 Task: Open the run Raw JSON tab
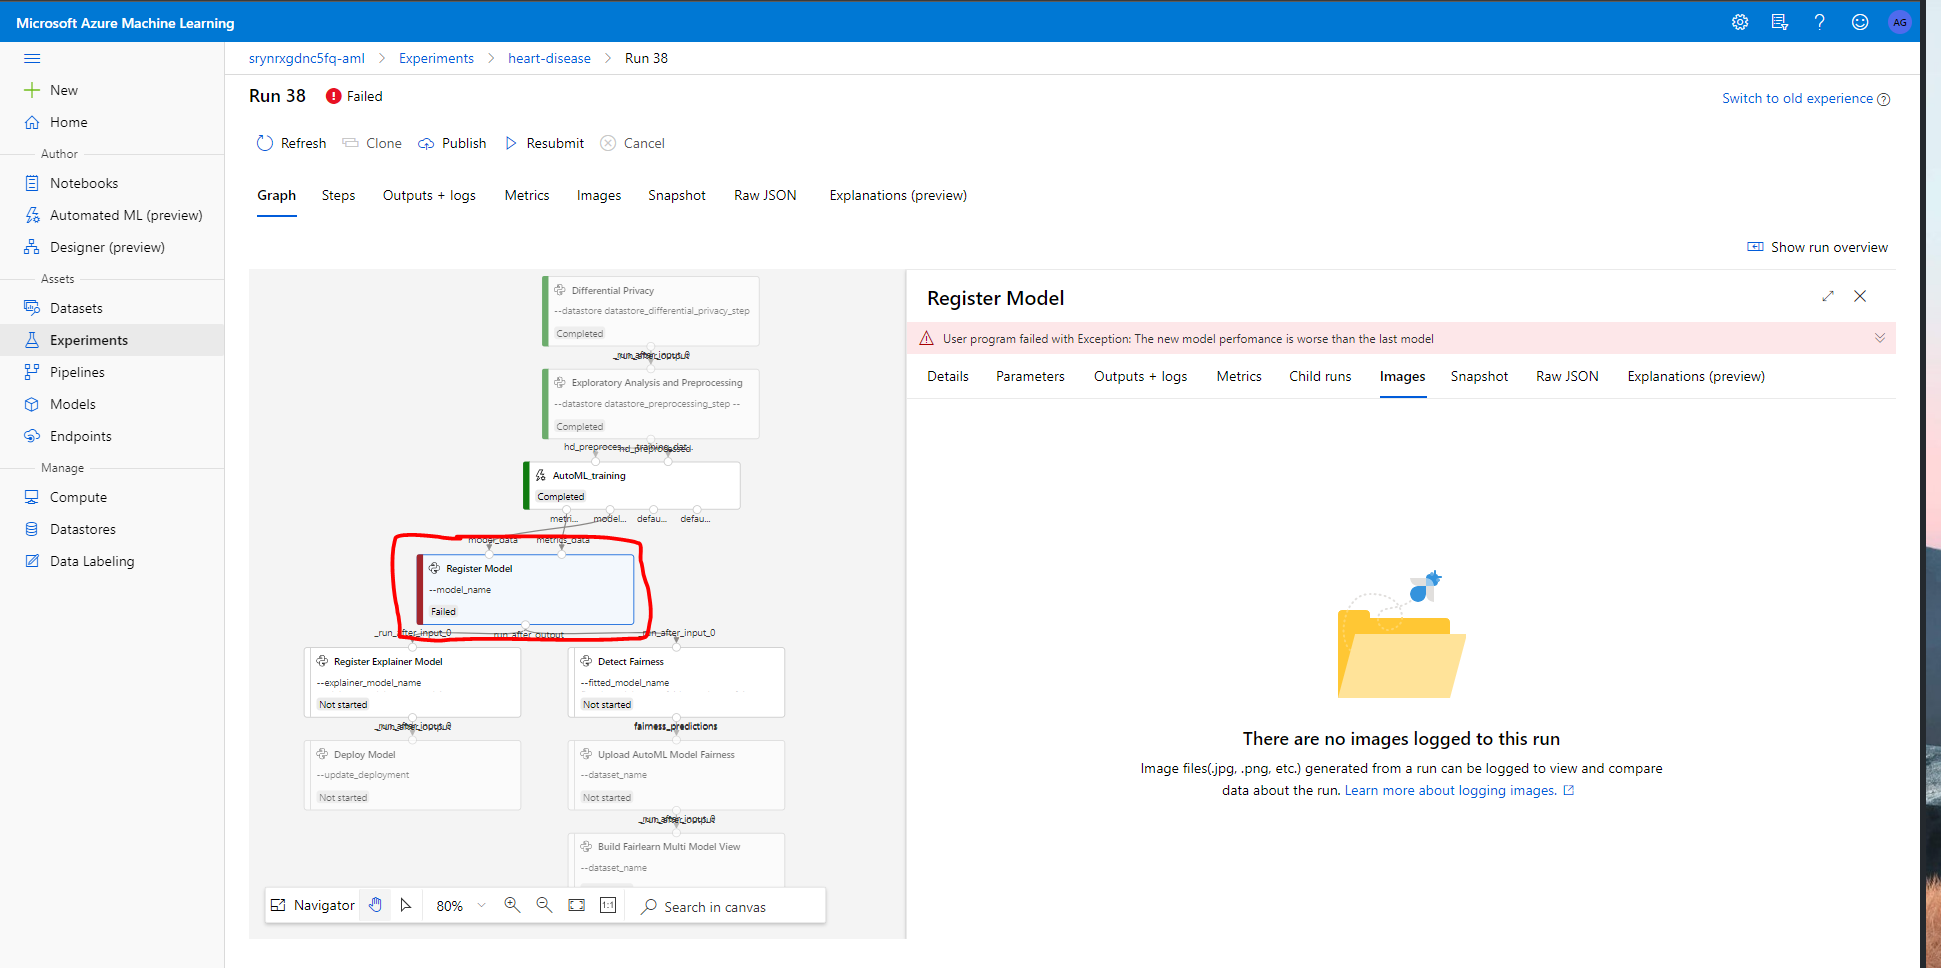[x=765, y=195]
